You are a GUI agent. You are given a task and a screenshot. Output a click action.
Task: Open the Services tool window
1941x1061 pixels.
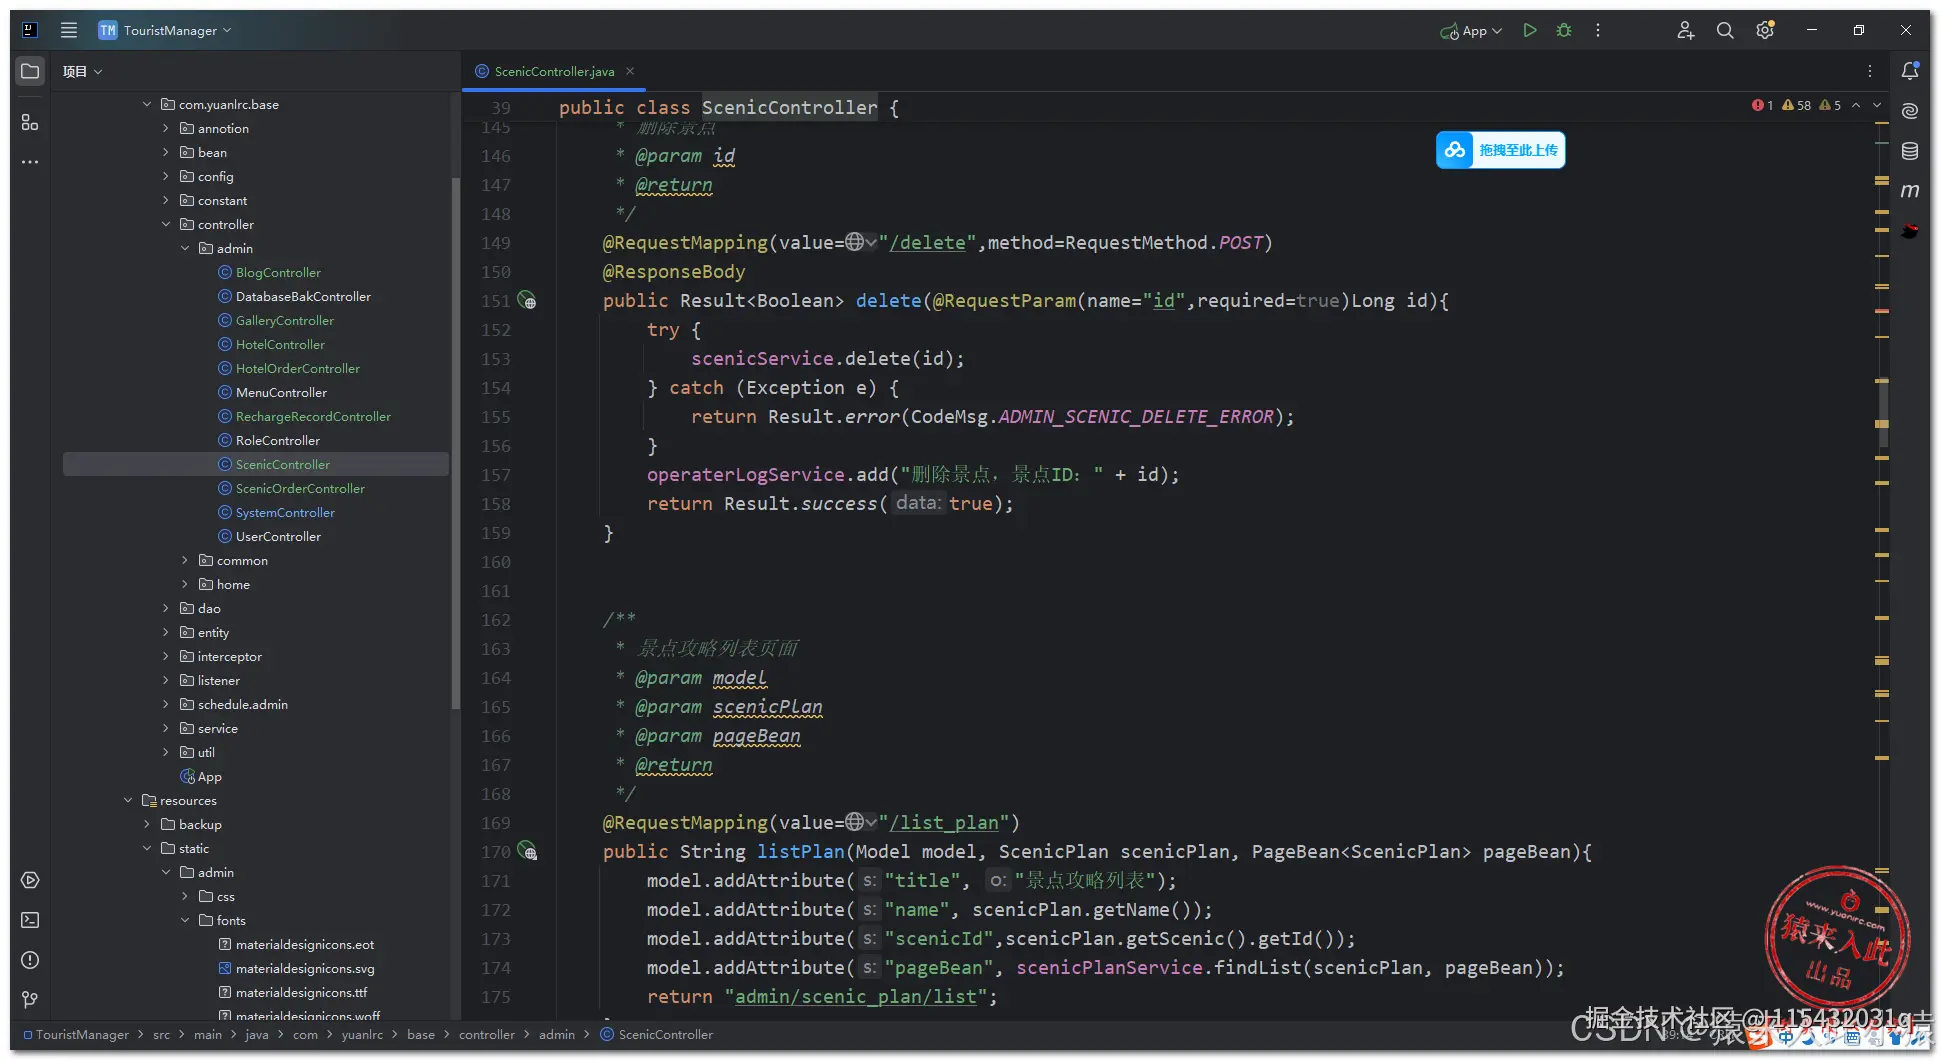point(30,880)
